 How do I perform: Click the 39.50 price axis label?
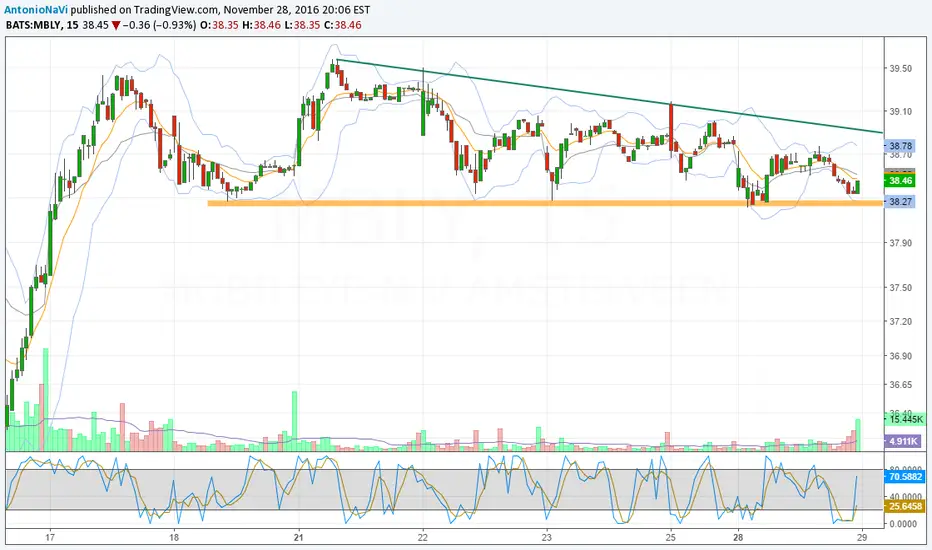pos(900,68)
